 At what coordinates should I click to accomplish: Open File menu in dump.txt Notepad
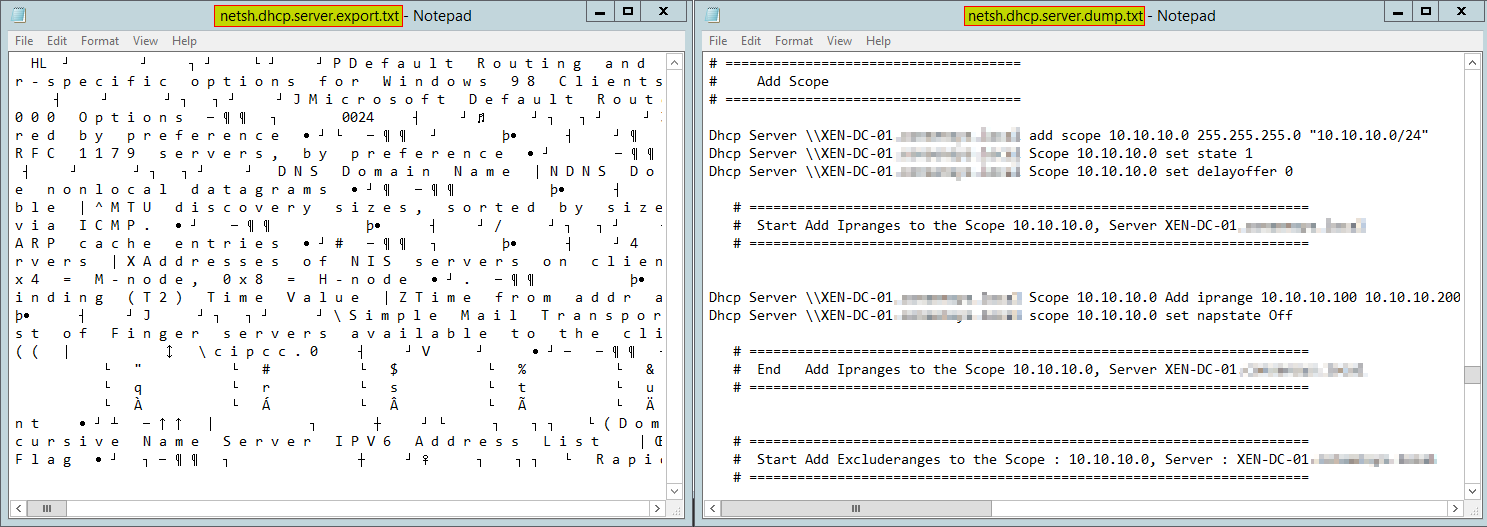[x=717, y=41]
